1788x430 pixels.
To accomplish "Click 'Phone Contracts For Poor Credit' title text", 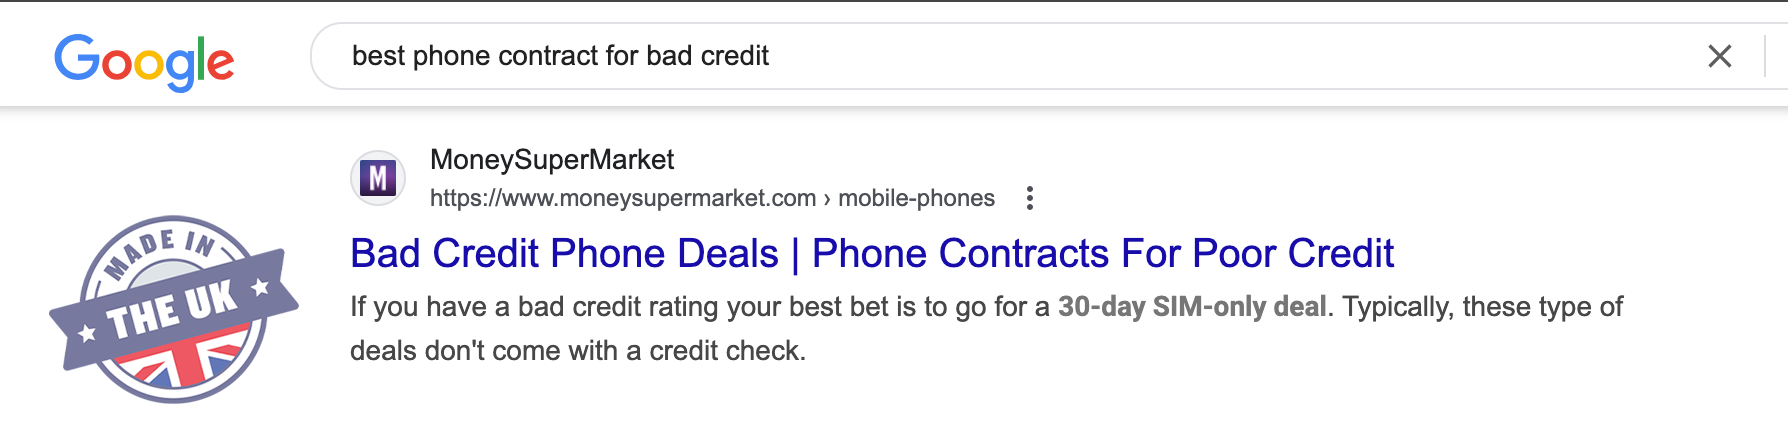I will [x=1102, y=254].
